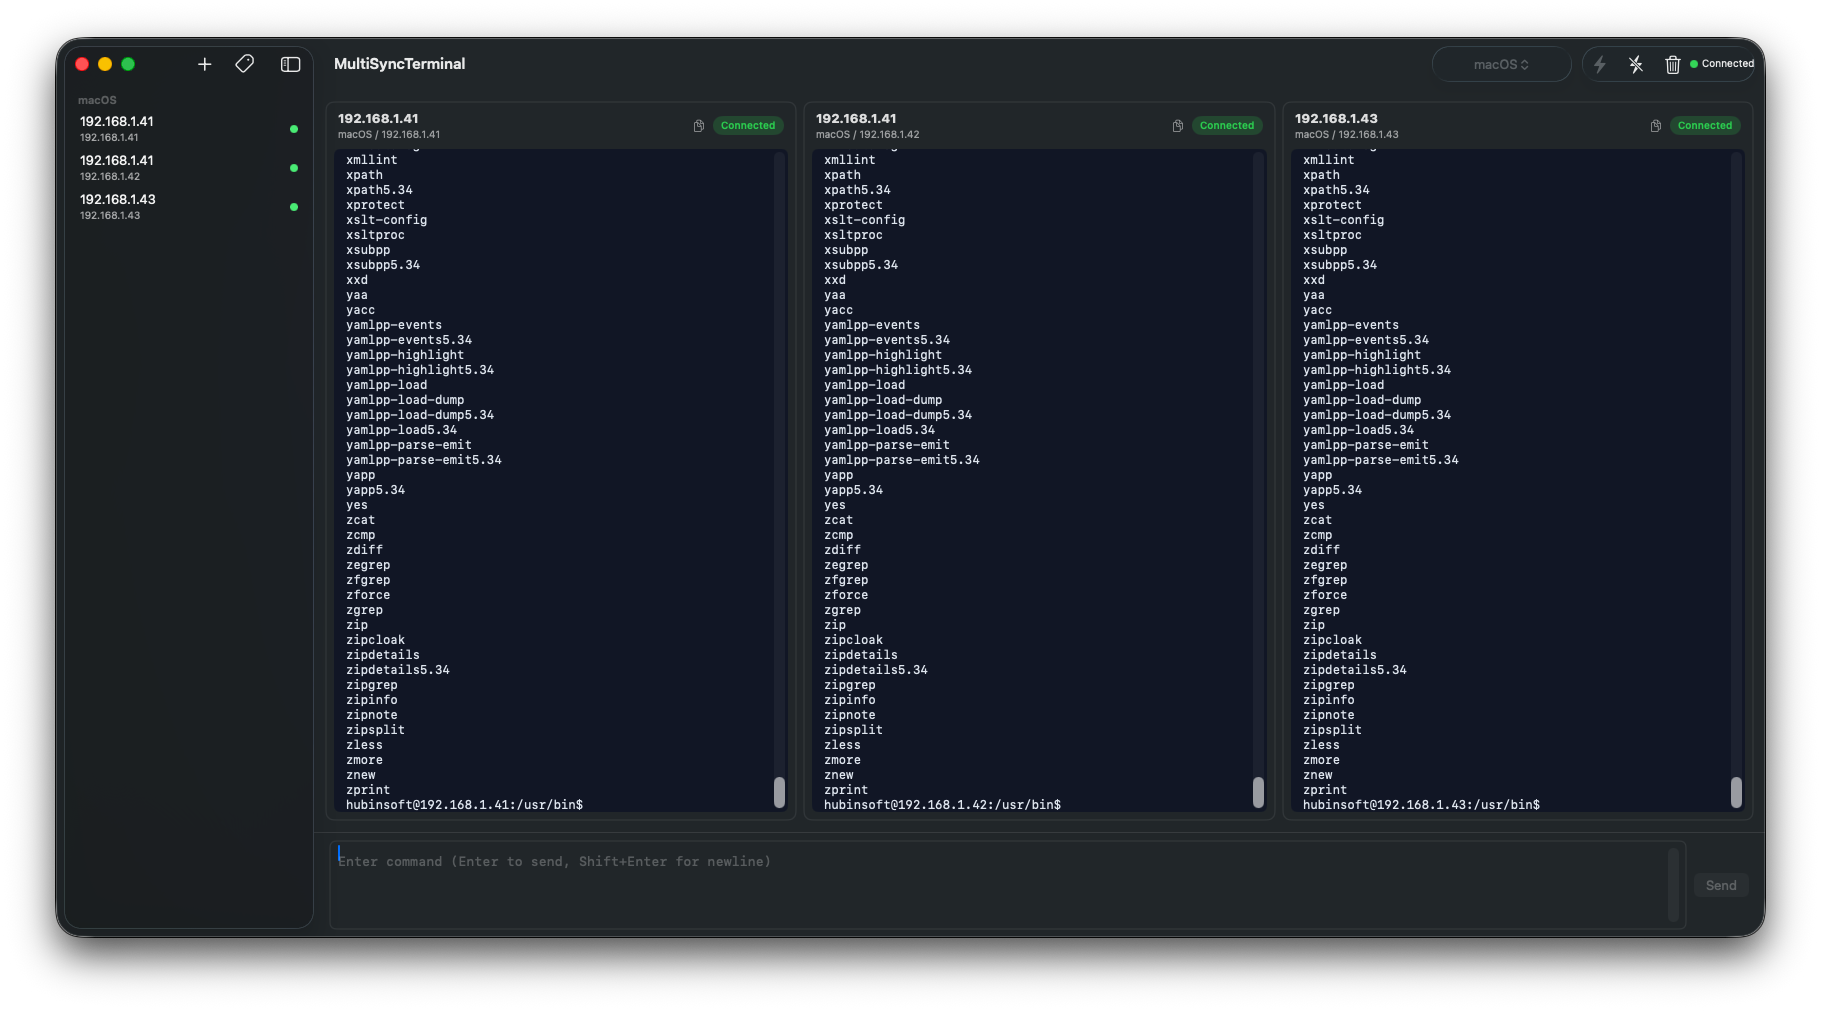Copy output from the 192.168.1.43 terminal panel

click(x=1654, y=125)
